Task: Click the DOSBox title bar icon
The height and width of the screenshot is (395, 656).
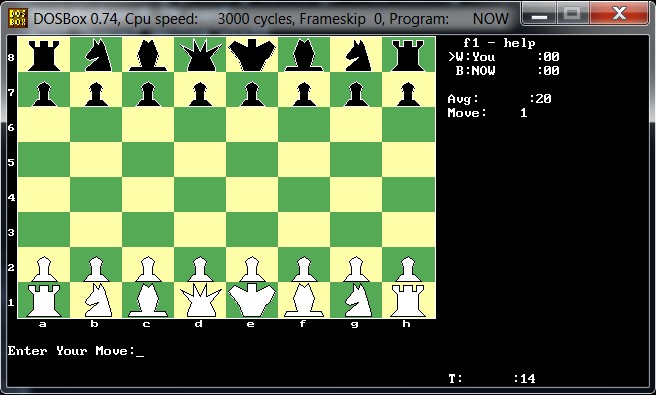Action: point(18,18)
